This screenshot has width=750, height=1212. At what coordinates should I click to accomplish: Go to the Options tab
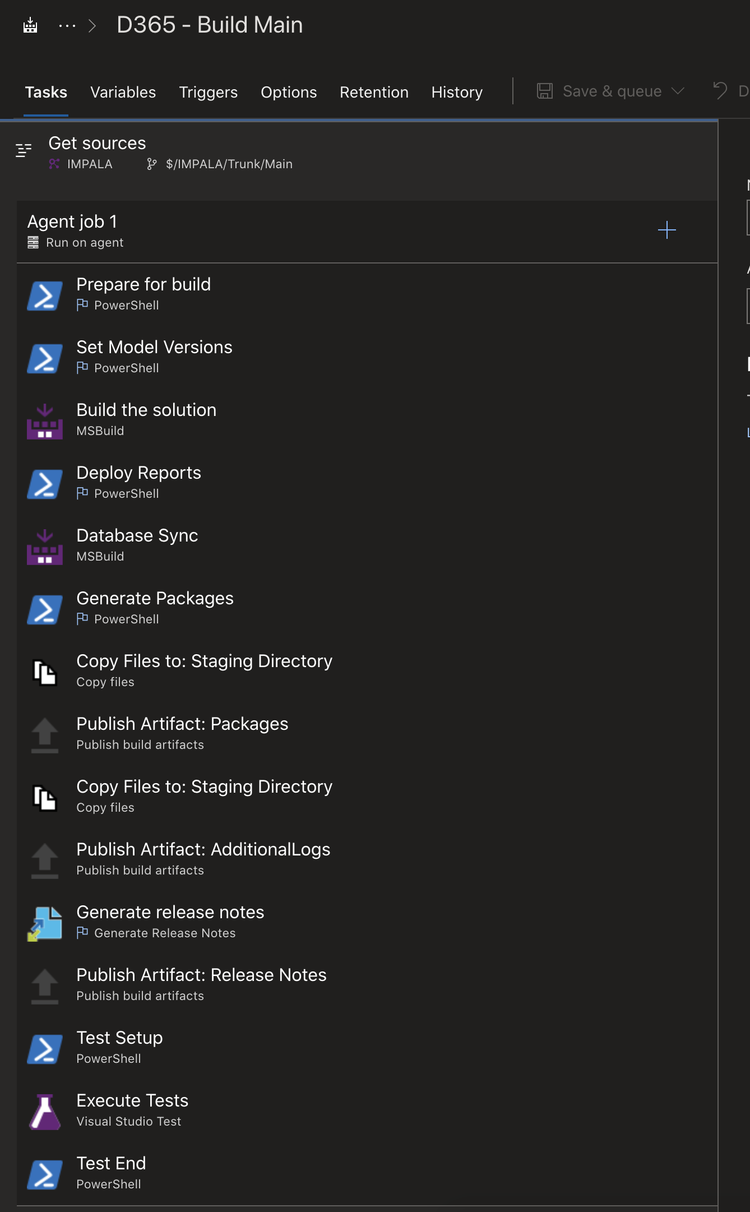point(289,92)
